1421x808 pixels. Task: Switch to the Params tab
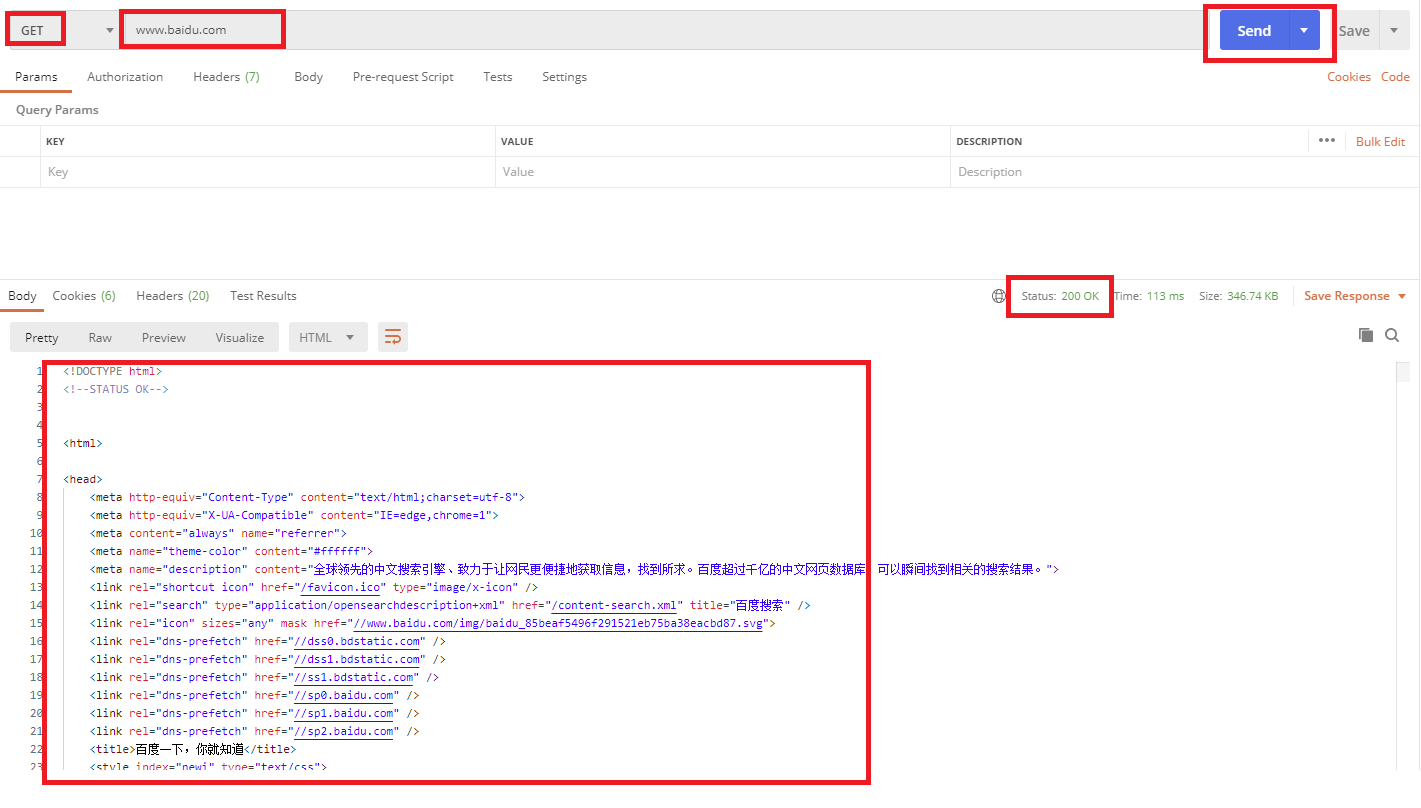pos(36,77)
